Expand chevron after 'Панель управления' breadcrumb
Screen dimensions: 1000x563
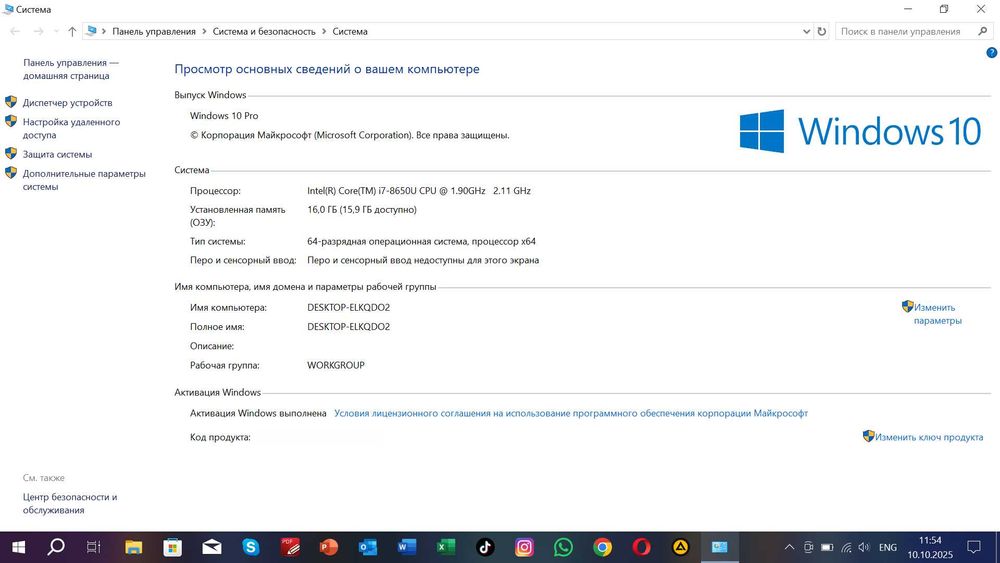(204, 31)
